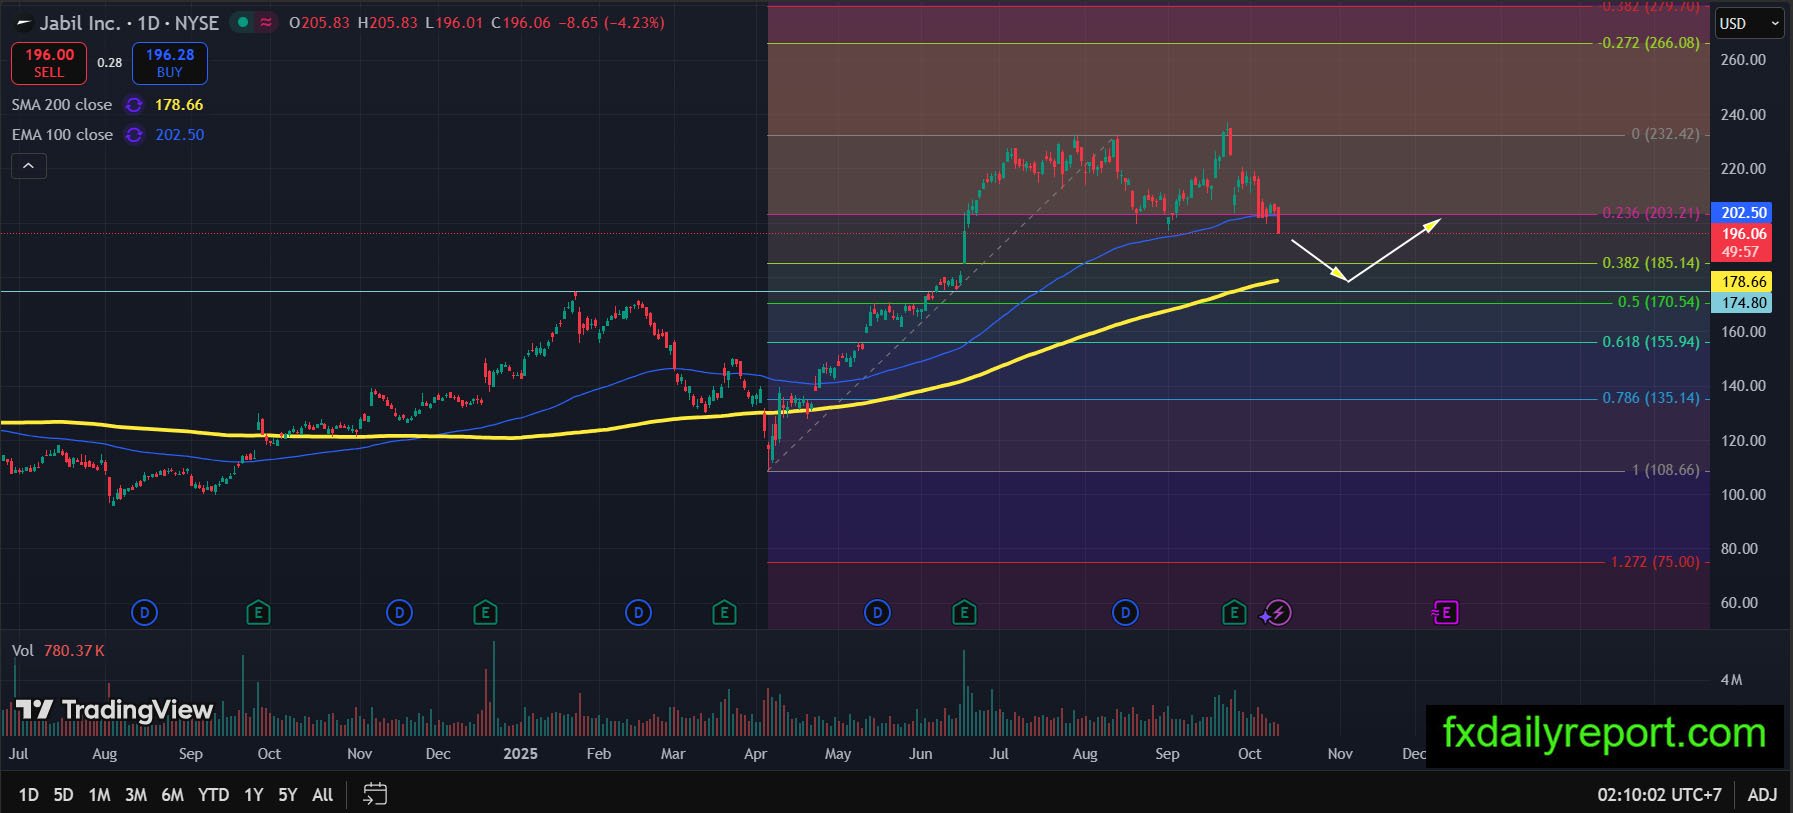
Task: Switch to the 3M time range
Action: [136, 794]
